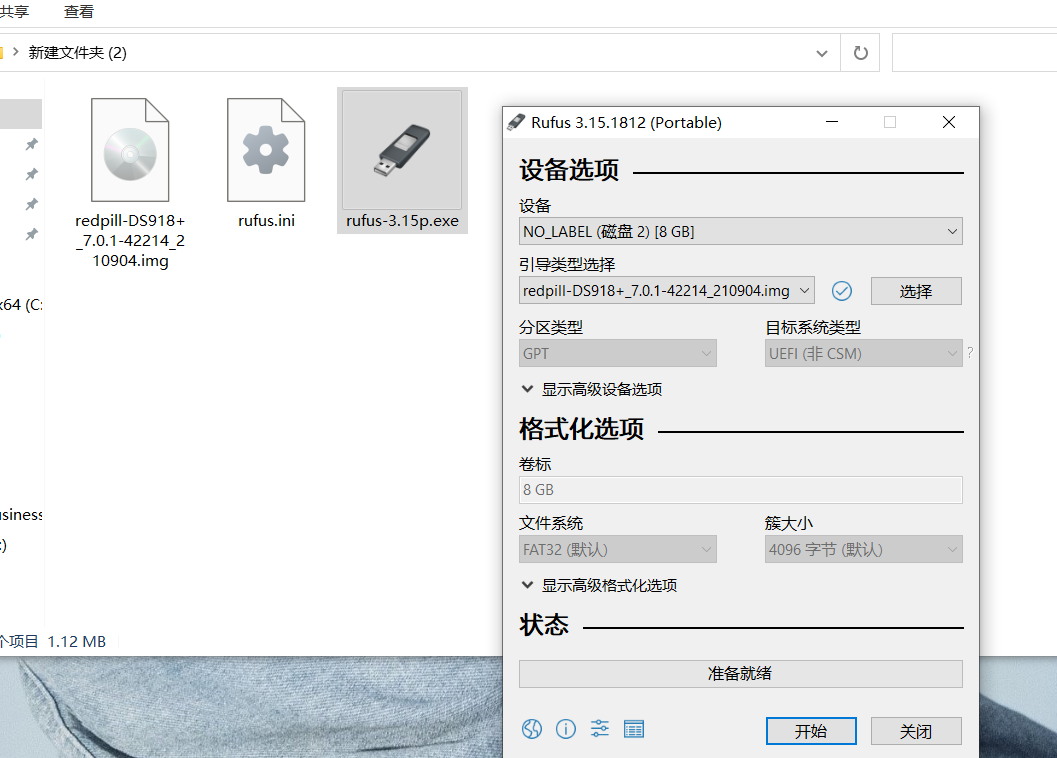Open Rufus language globe icon
Screen dimensions: 1057x758
[x=532, y=729]
